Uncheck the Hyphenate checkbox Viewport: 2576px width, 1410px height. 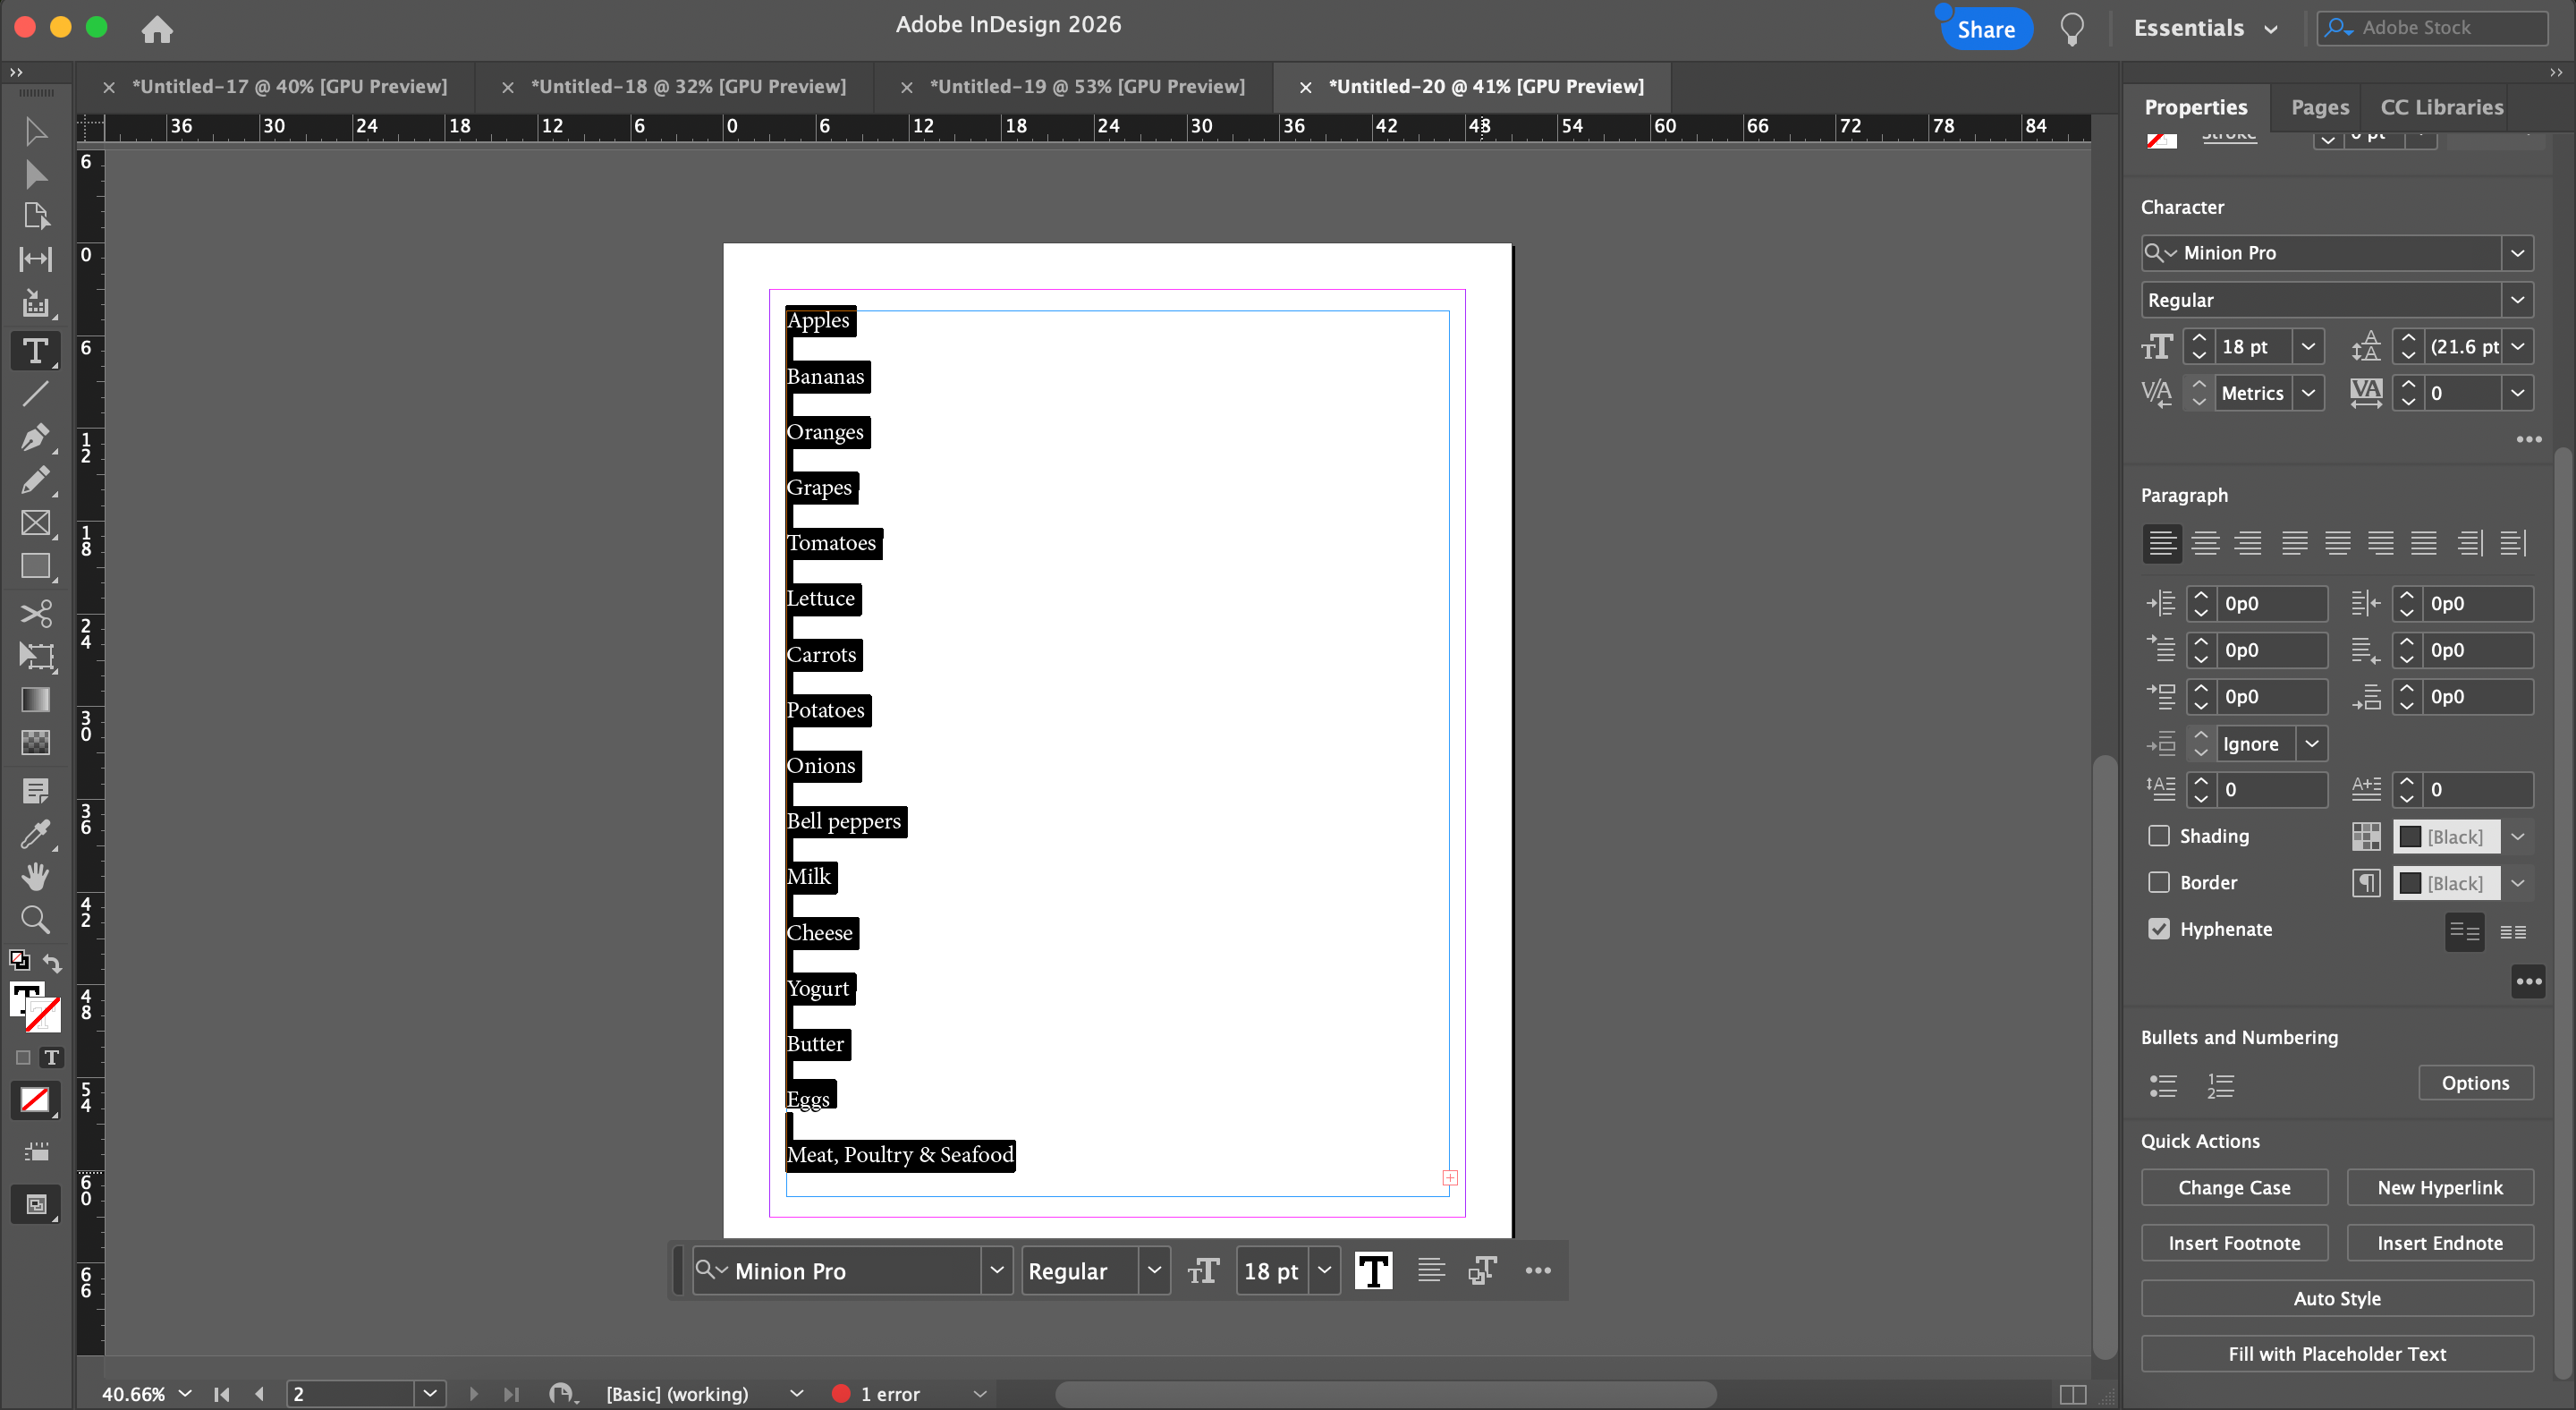pos(2159,929)
